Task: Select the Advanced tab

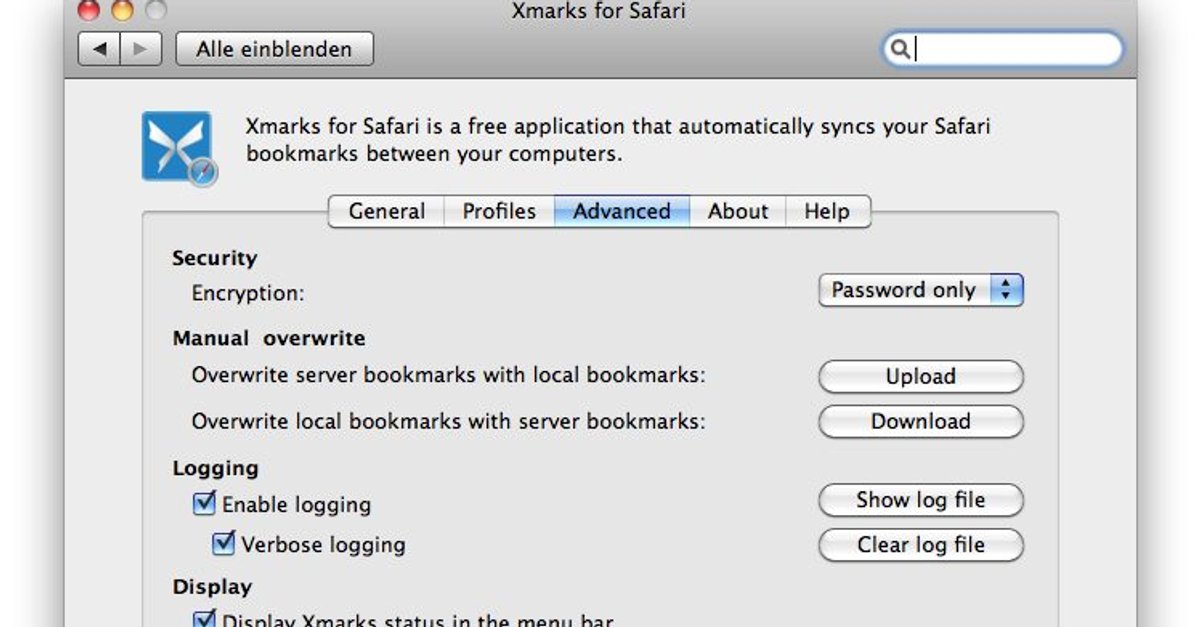Action: tap(622, 211)
